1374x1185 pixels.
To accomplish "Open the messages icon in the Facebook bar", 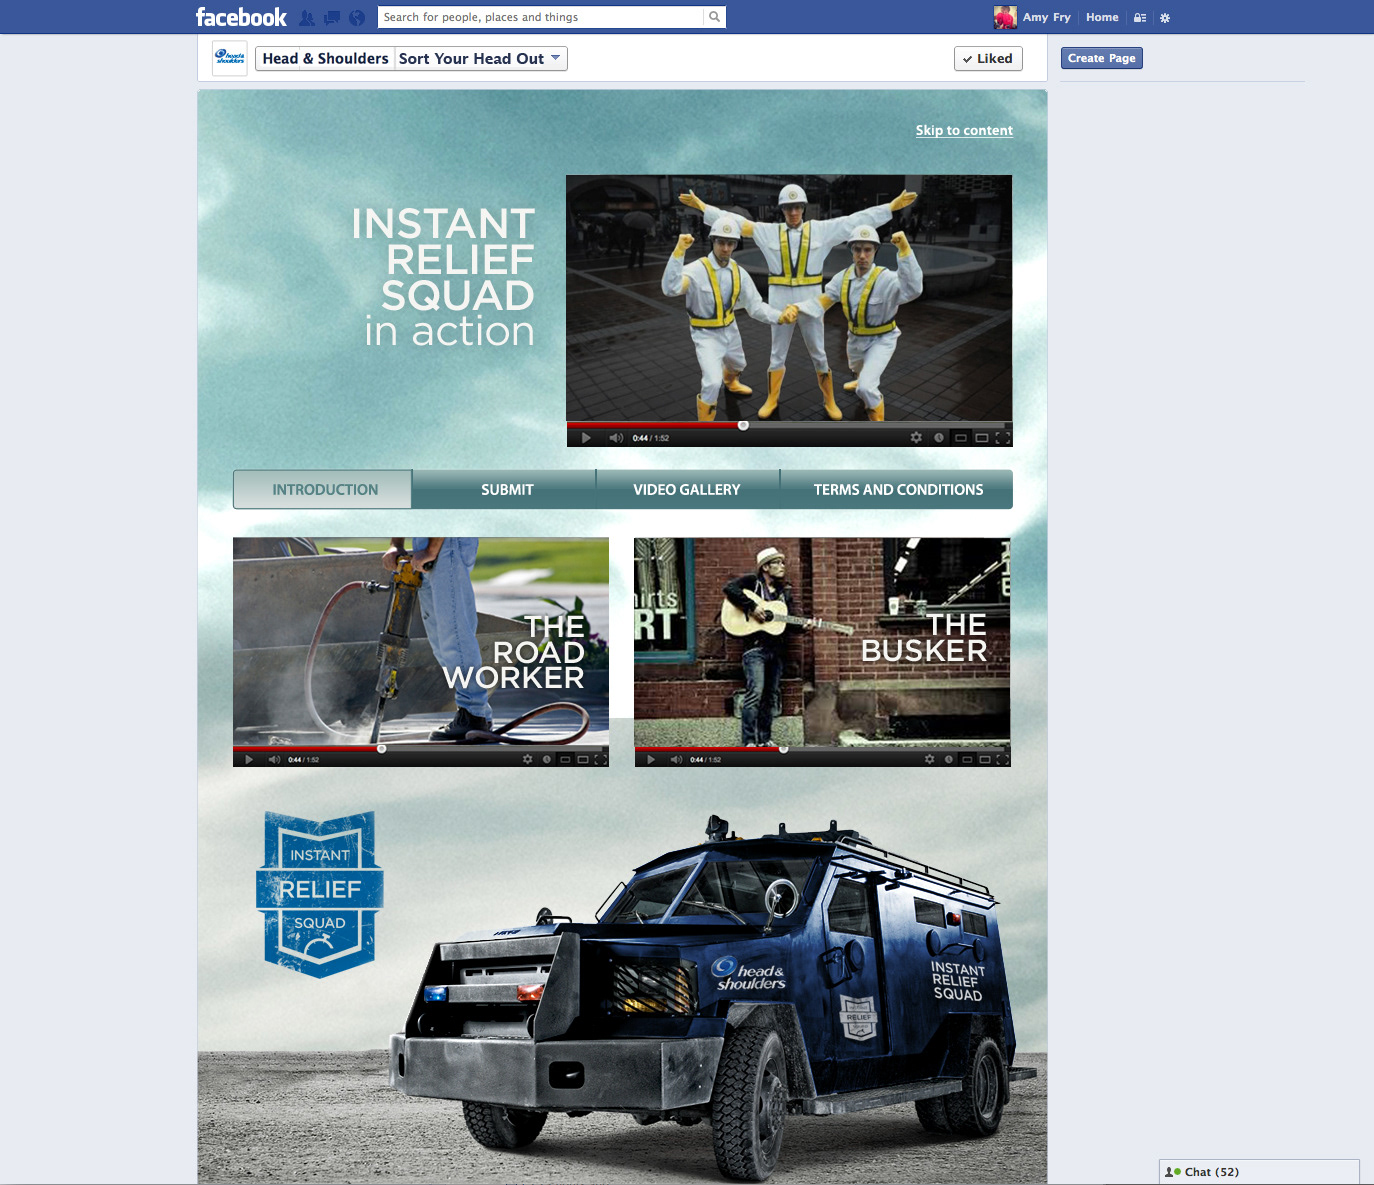I will [x=332, y=17].
